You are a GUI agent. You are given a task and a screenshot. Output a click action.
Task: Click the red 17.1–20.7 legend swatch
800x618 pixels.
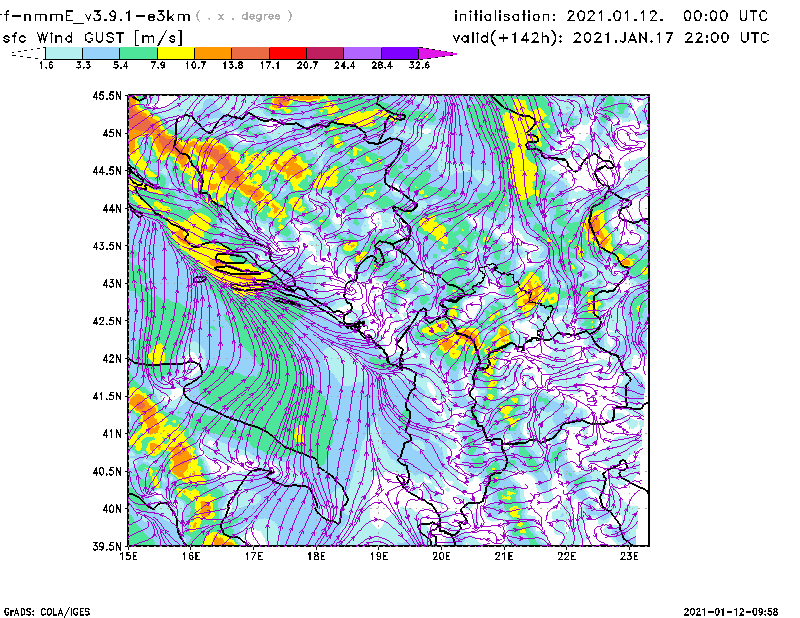click(x=288, y=53)
